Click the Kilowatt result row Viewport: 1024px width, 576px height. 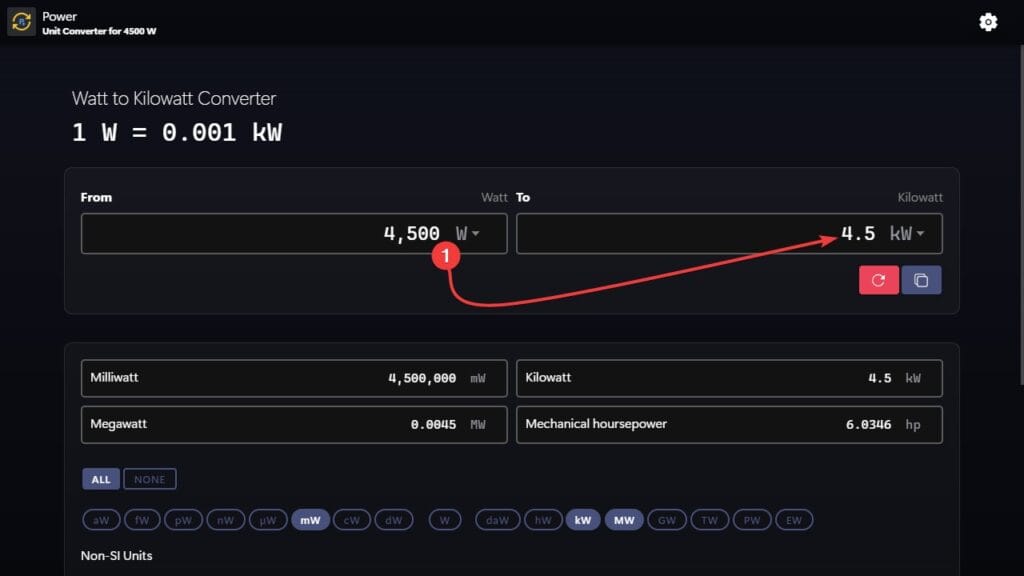[x=729, y=378]
